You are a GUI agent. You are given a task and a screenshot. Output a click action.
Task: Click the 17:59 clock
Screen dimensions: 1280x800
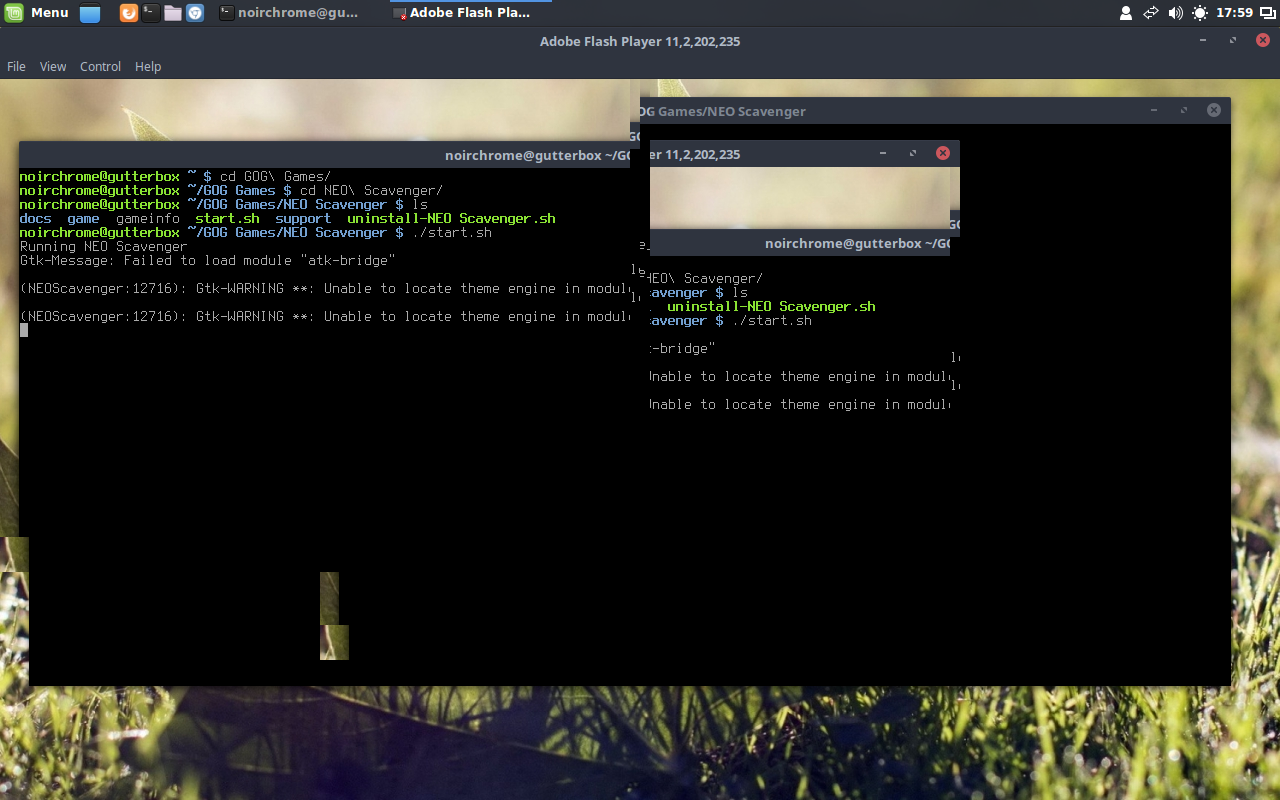pyautogui.click(x=1234, y=13)
